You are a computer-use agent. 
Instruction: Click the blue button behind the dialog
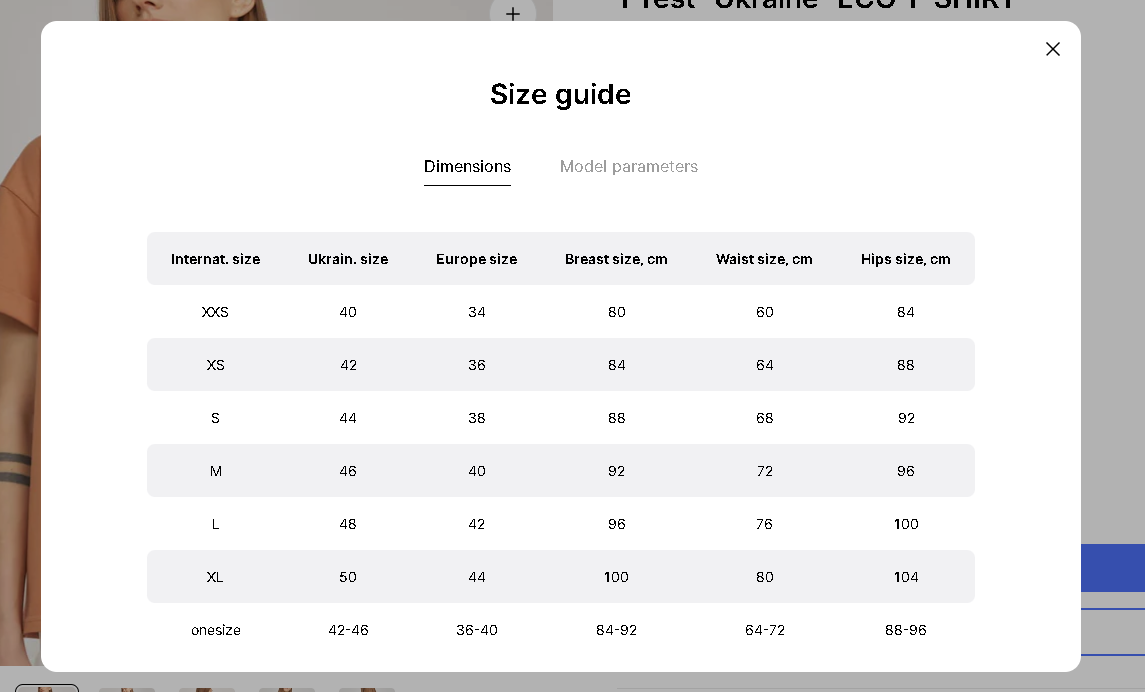point(1113,568)
